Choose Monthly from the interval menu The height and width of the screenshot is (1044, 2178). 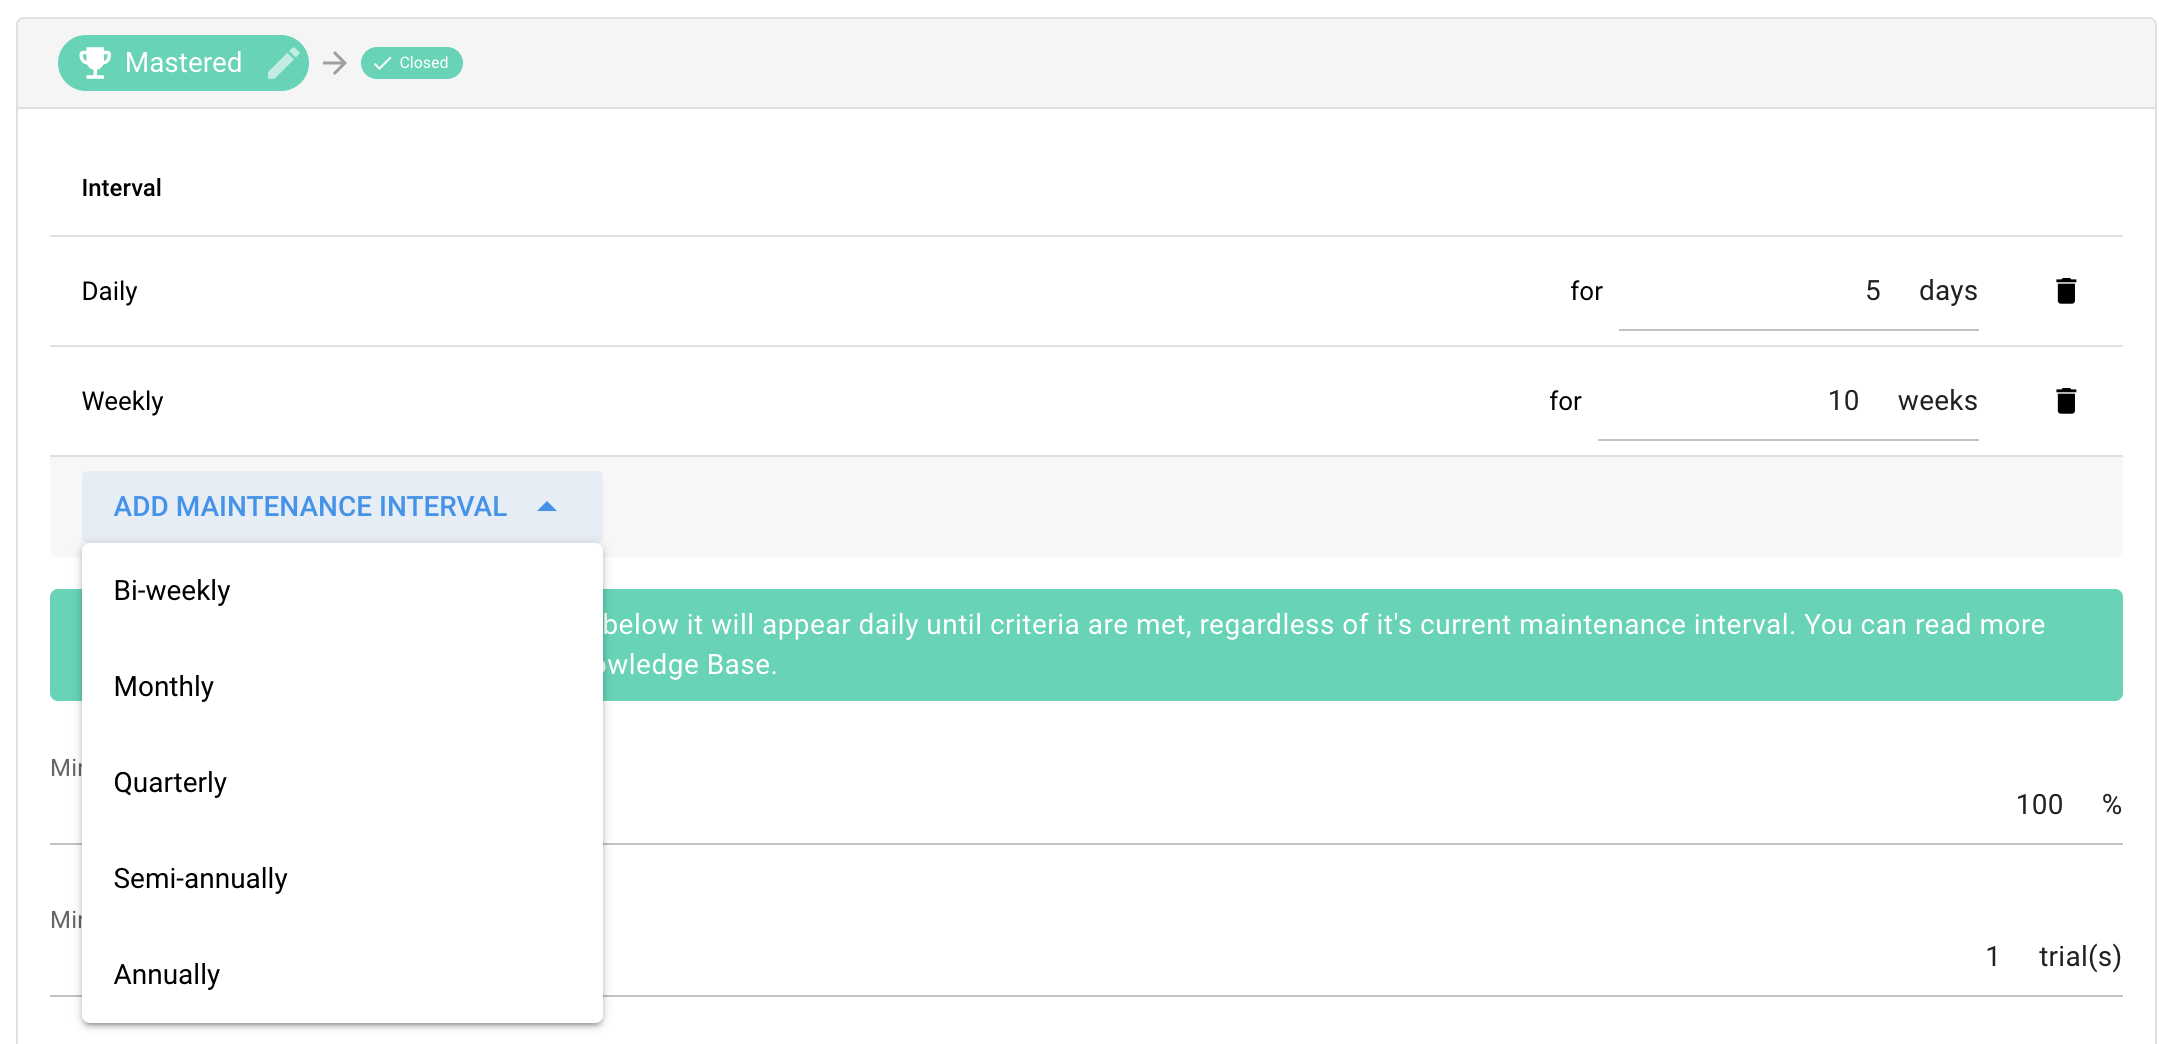[164, 687]
